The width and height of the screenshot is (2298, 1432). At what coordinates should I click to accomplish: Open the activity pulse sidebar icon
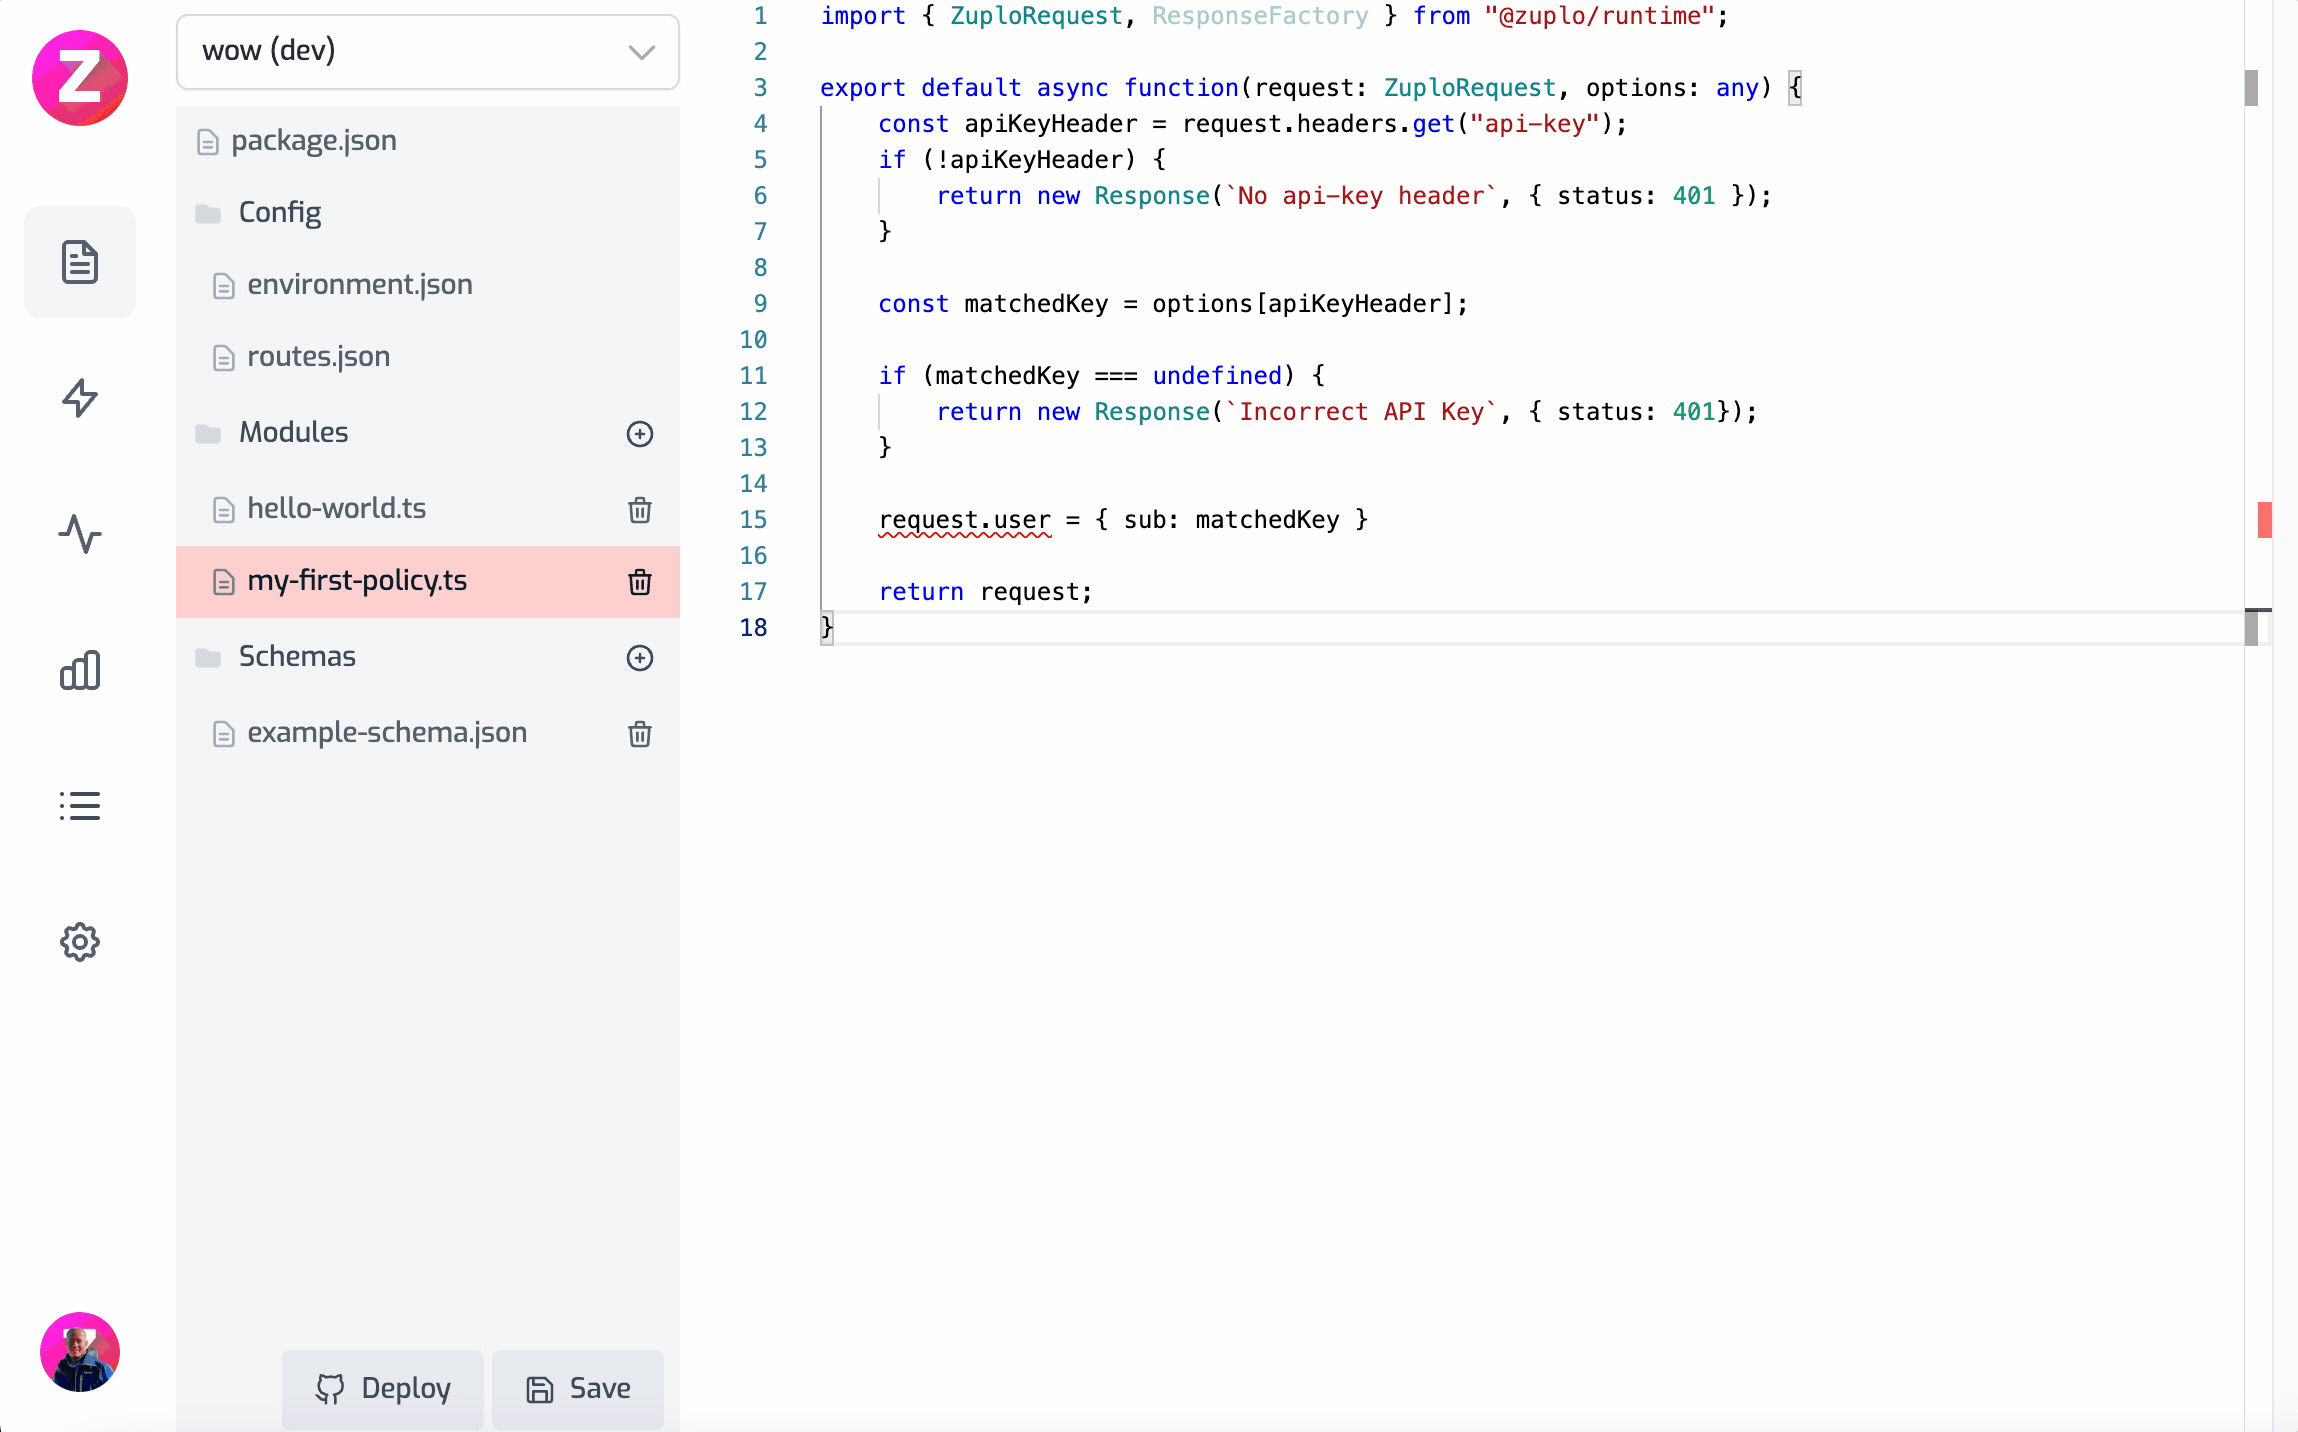pos(80,534)
